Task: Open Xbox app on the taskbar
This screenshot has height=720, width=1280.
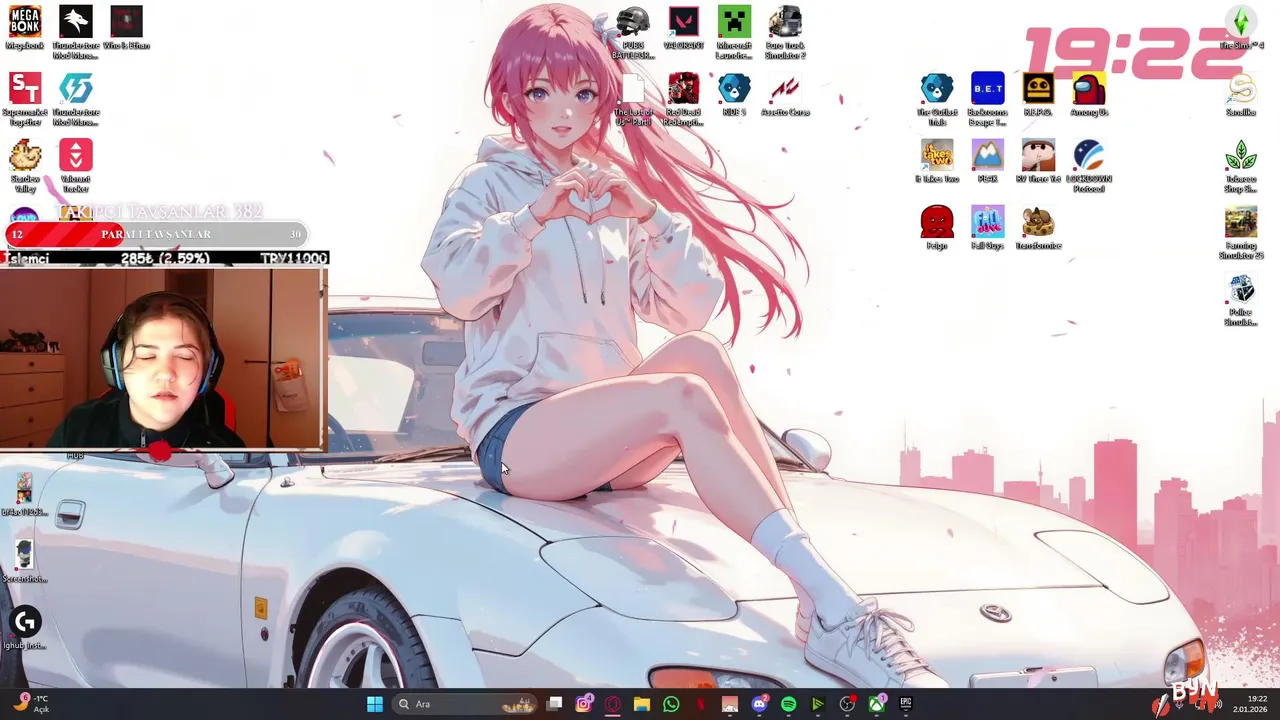Action: [x=877, y=704]
